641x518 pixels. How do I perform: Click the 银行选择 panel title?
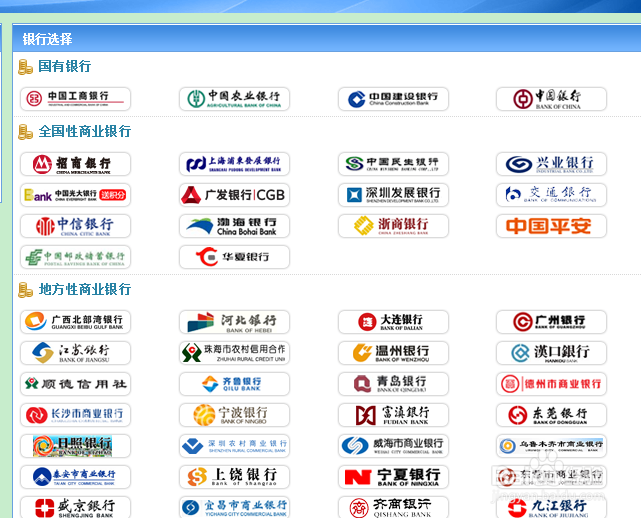point(47,39)
